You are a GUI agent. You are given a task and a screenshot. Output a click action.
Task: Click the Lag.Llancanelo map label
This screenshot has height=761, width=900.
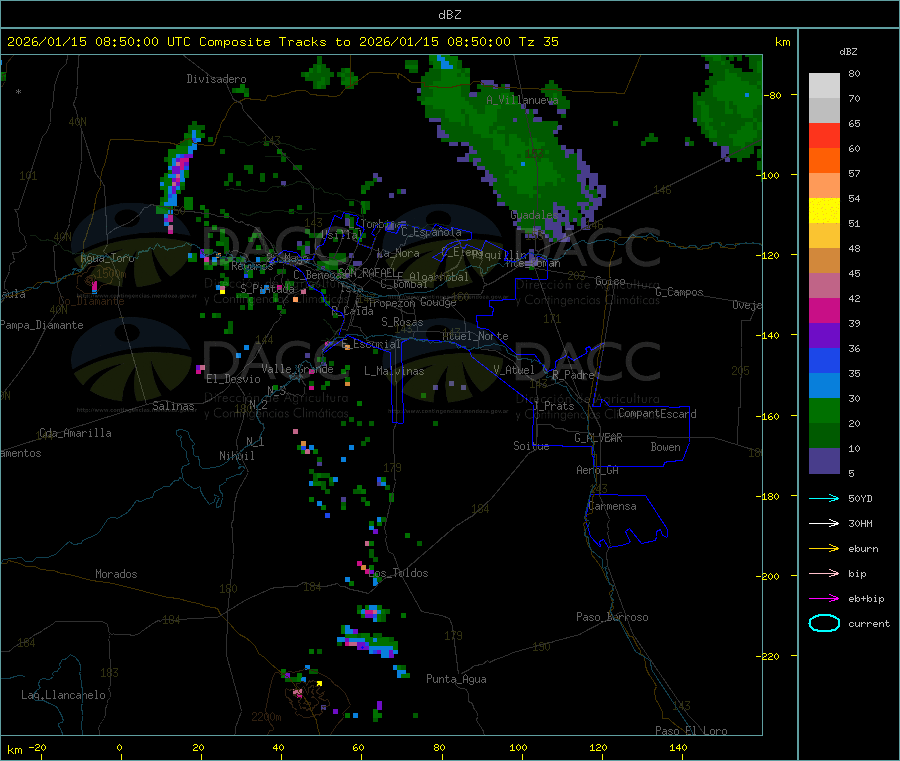coord(63,695)
